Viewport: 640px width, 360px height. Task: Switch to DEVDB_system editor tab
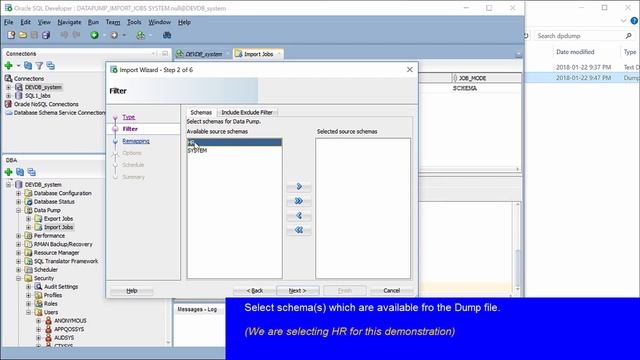(x=204, y=54)
